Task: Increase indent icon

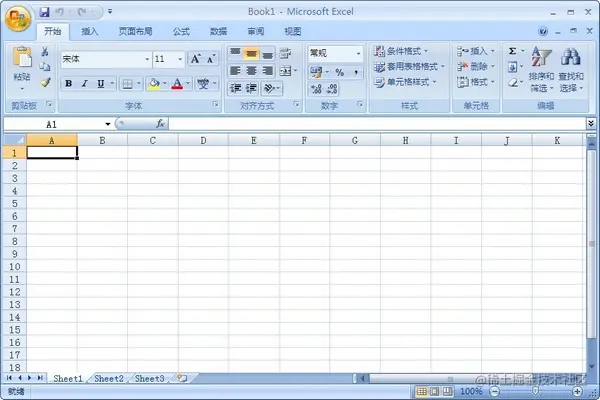Action: pos(251,88)
